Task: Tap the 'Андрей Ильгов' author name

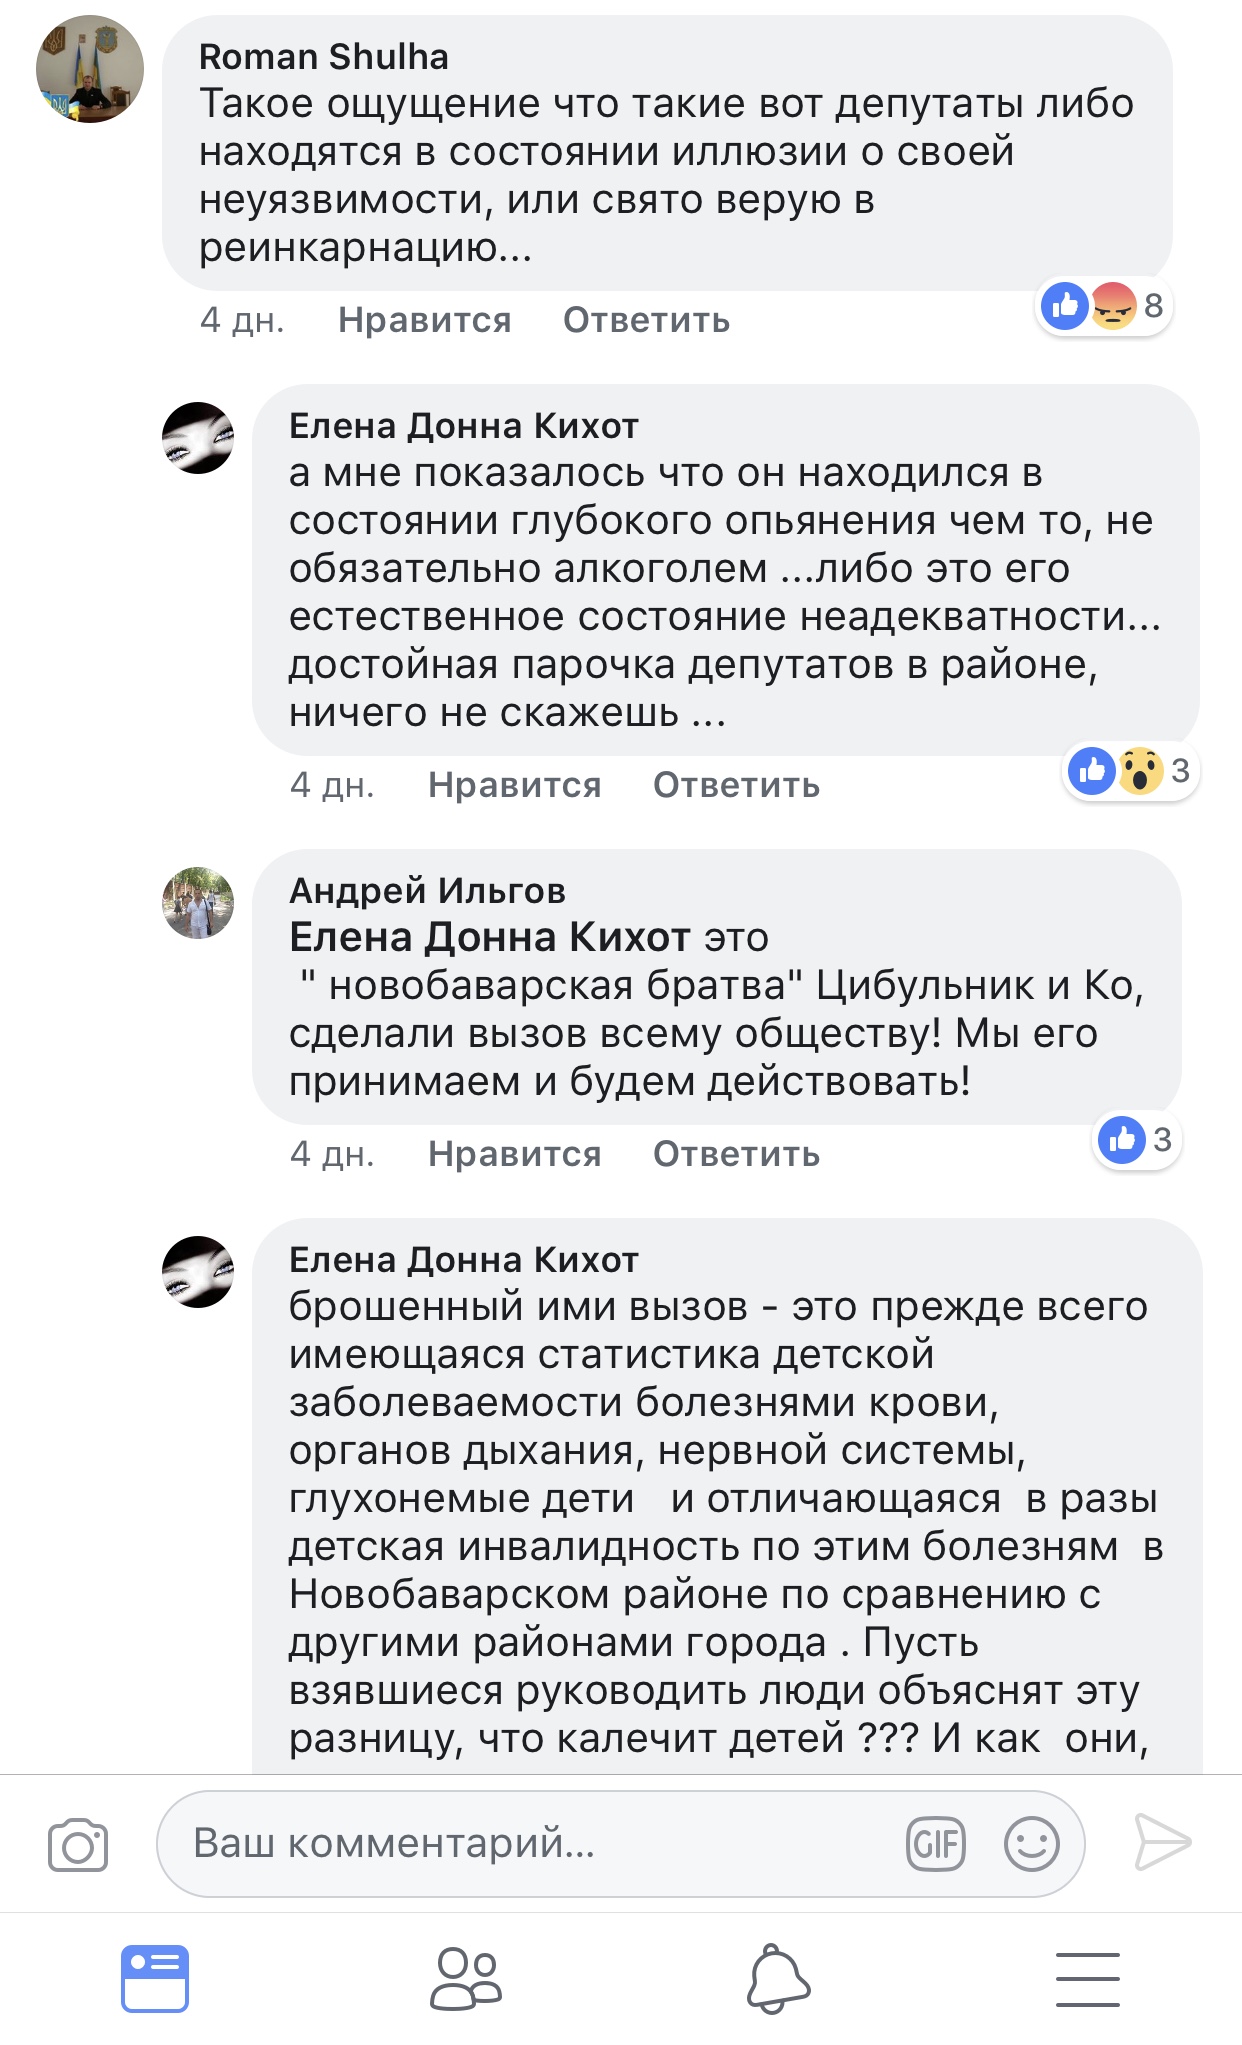Action: pos(427,890)
